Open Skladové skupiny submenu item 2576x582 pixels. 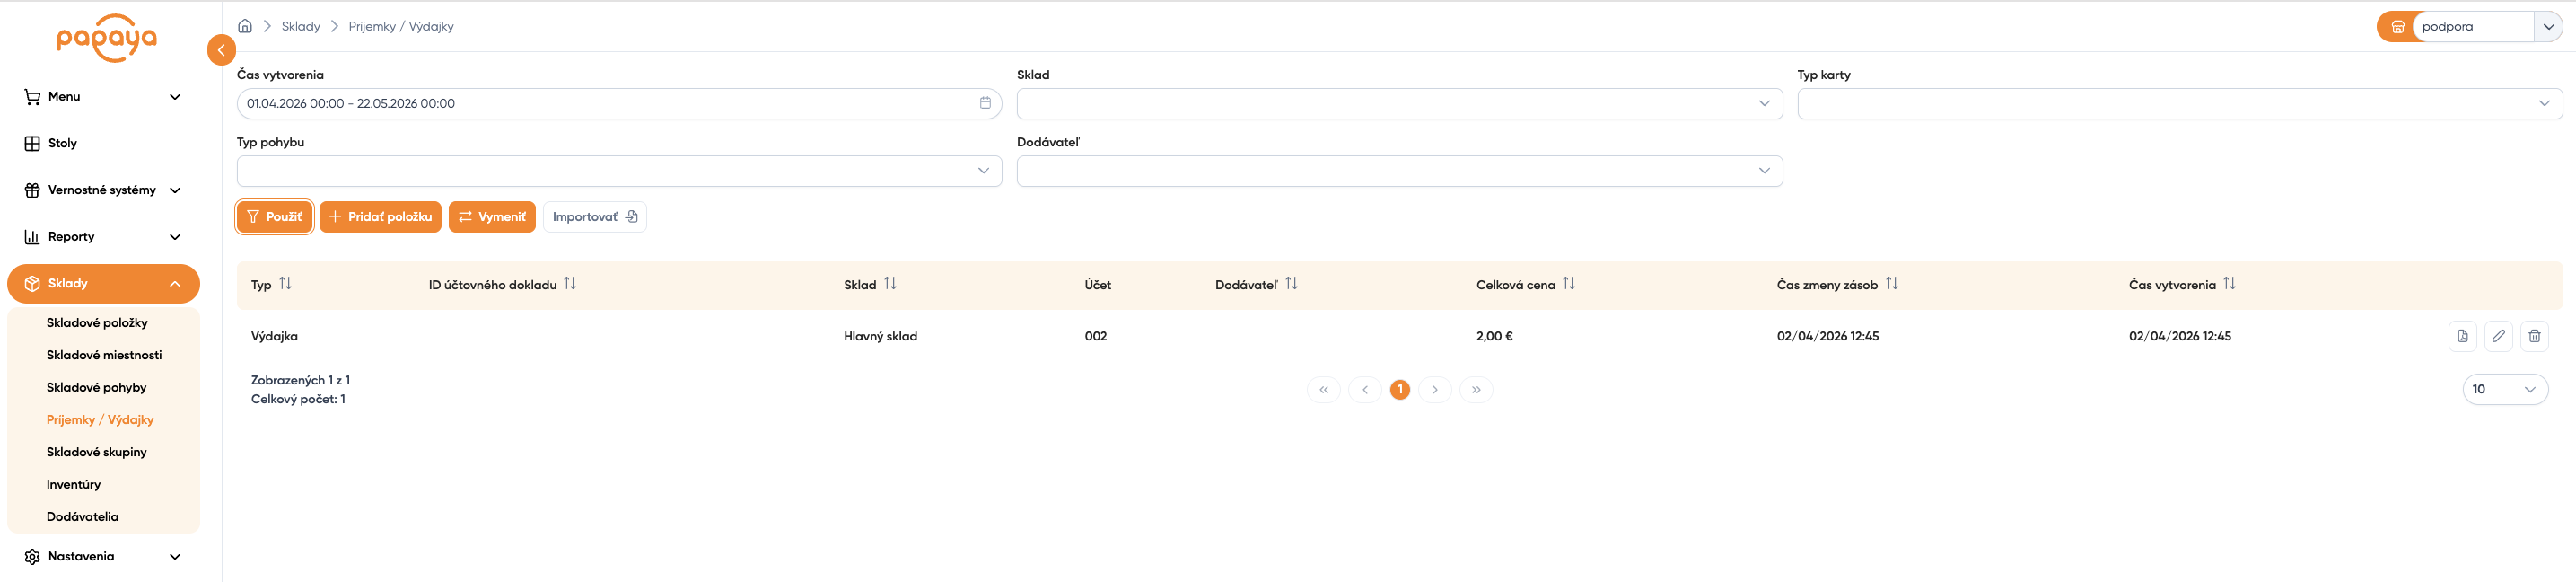[x=96, y=452]
